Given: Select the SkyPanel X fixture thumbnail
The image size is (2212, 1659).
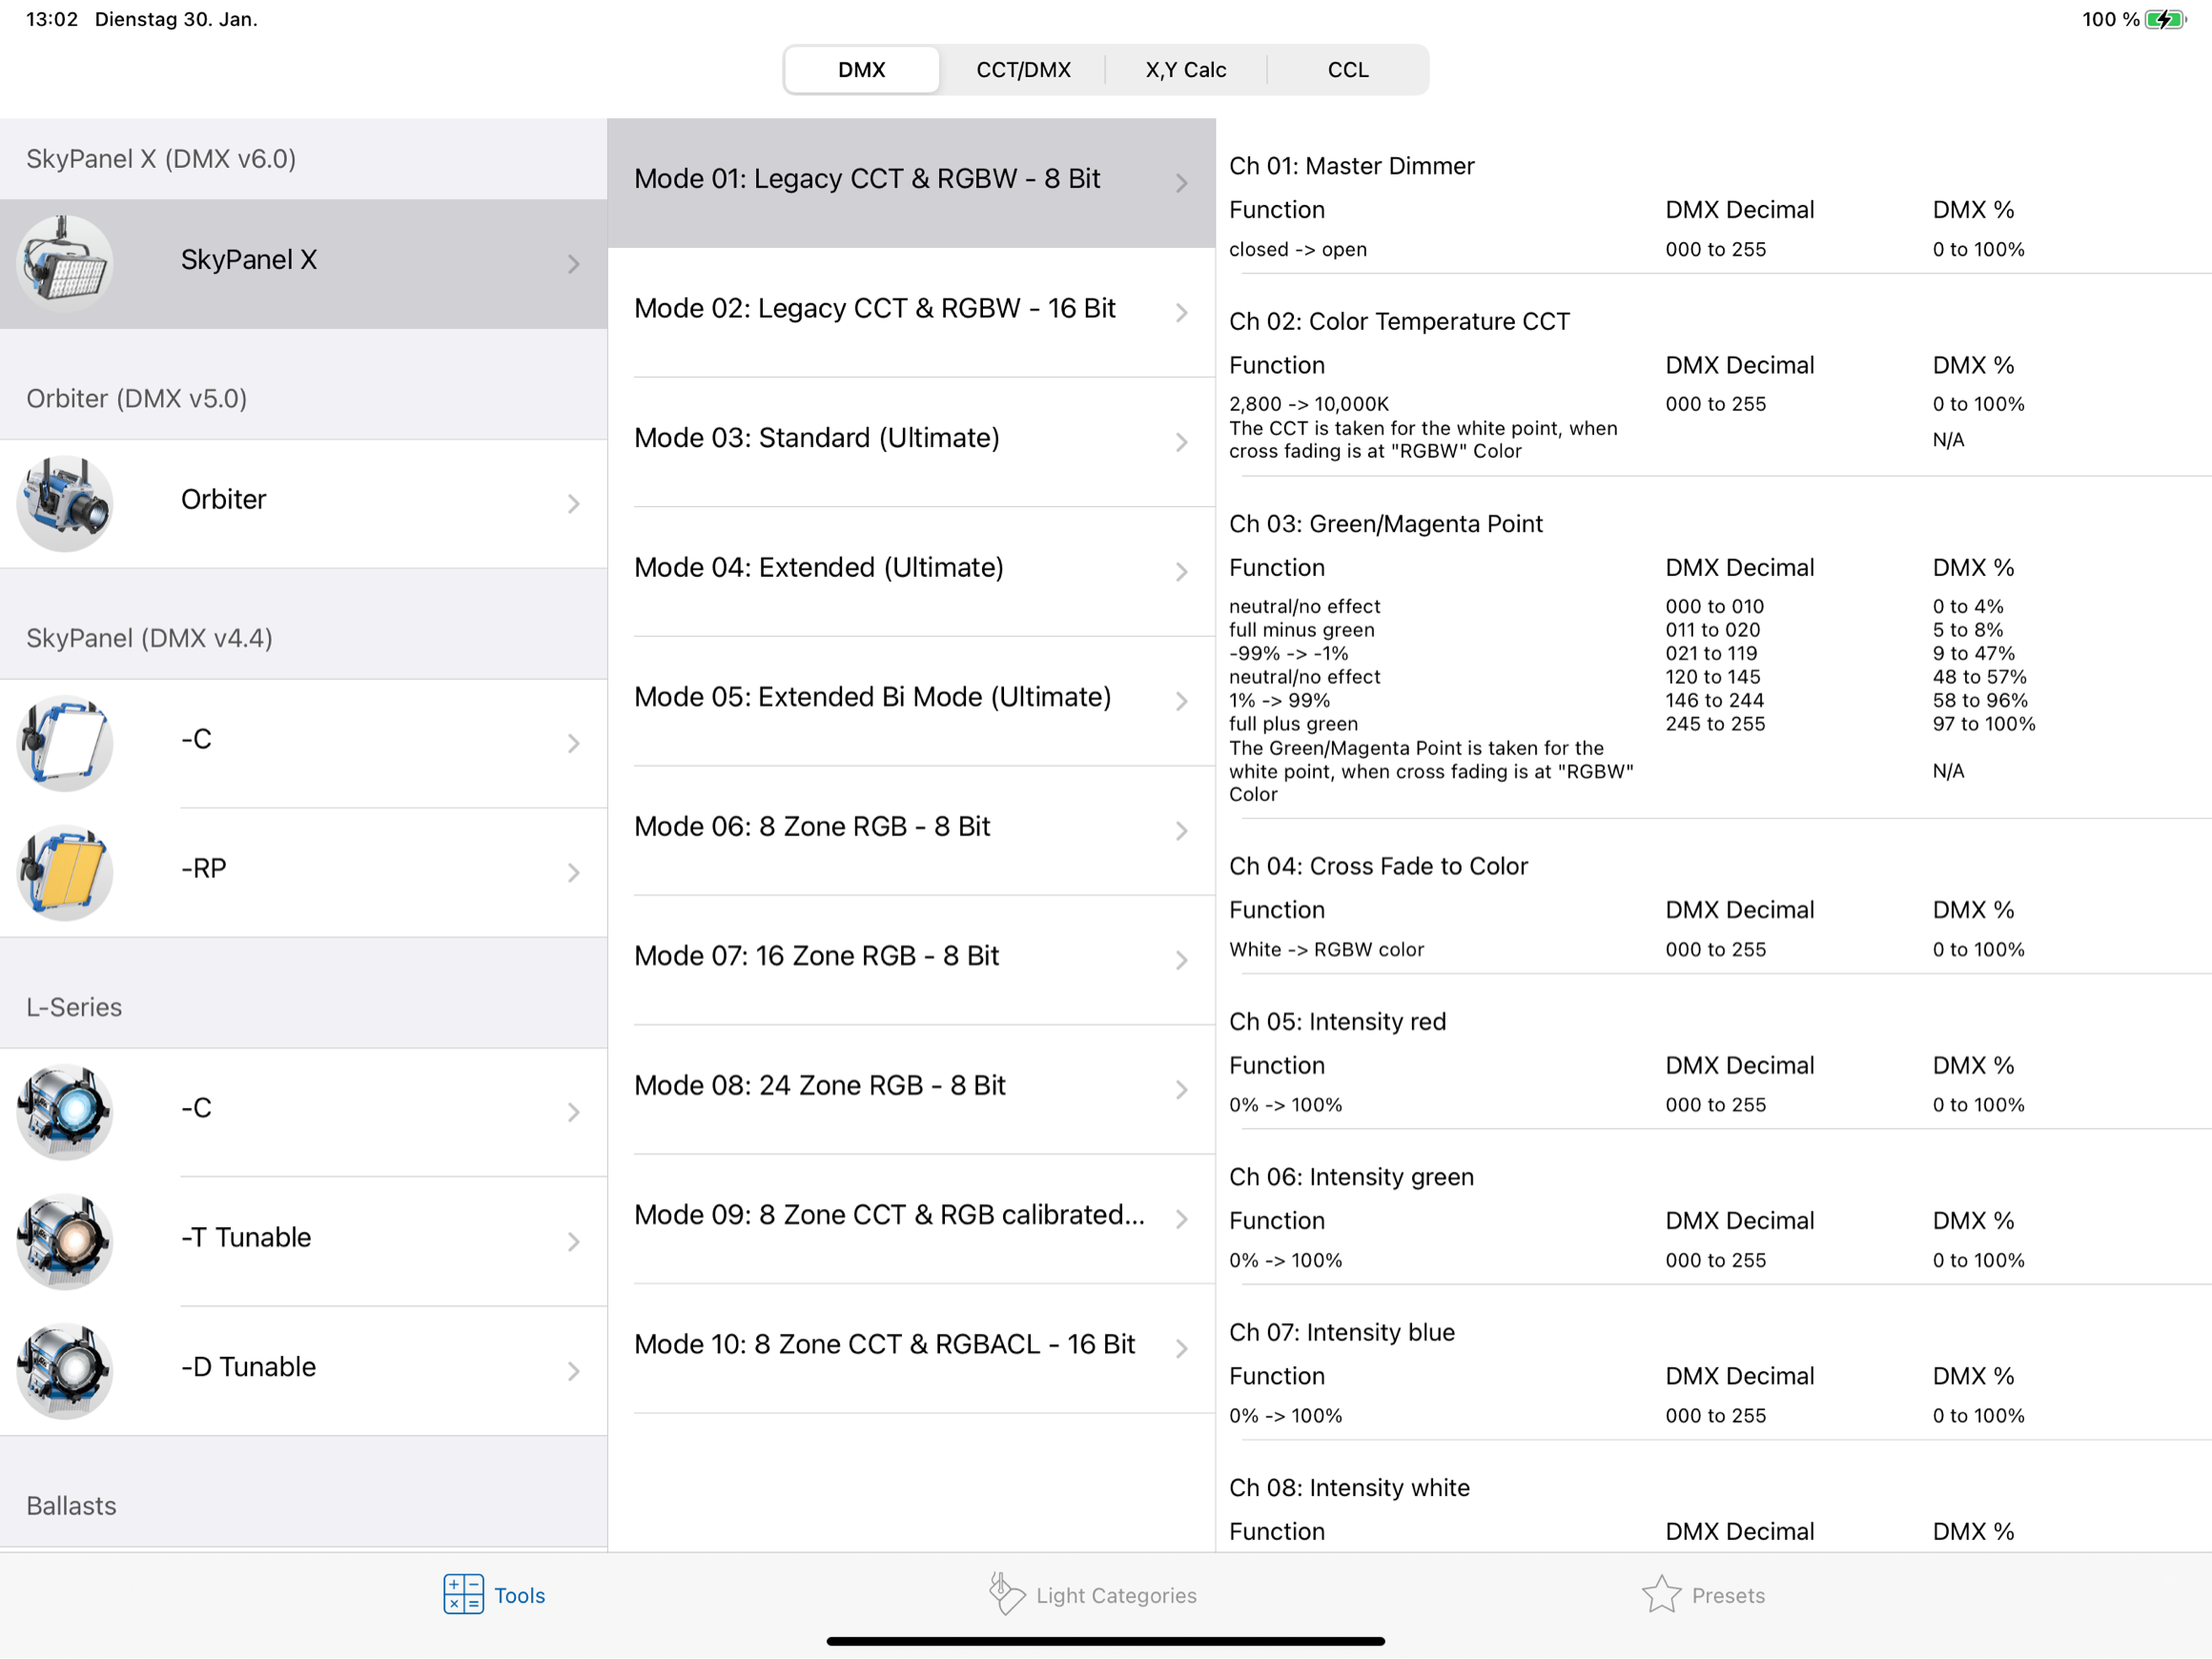Looking at the screenshot, I should click(x=65, y=262).
